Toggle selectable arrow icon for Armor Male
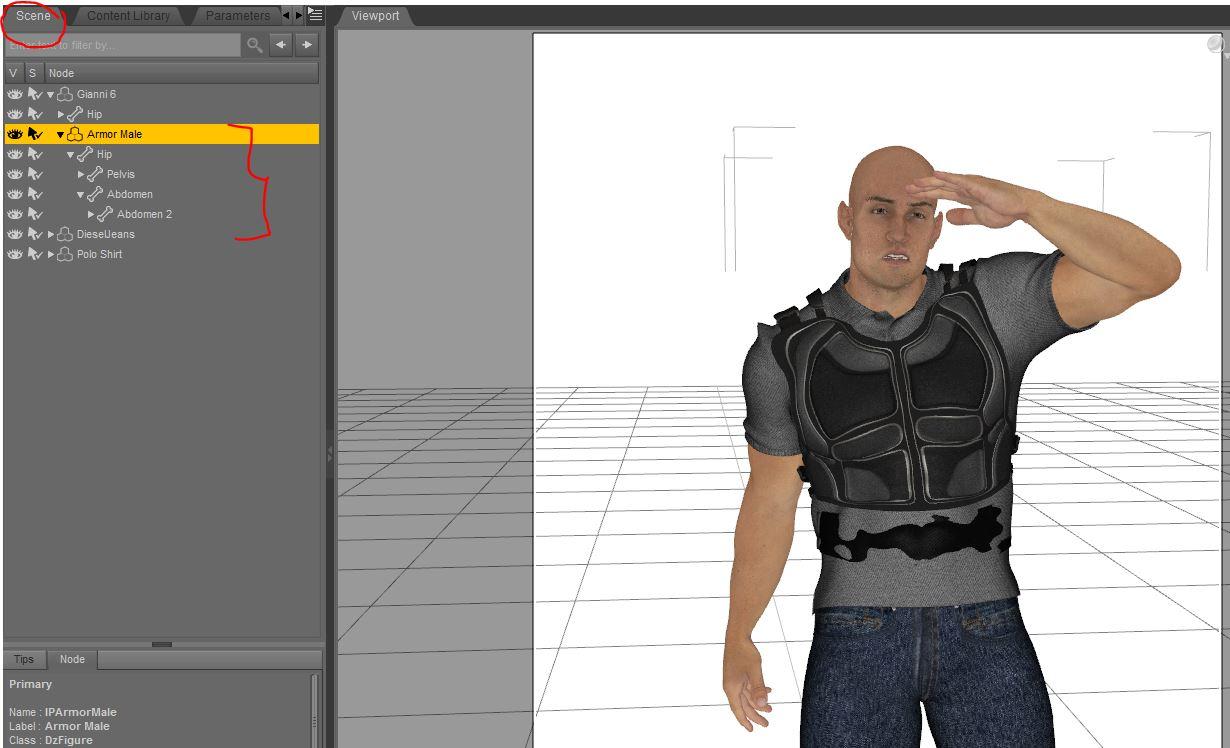The image size is (1230, 748). pos(35,134)
